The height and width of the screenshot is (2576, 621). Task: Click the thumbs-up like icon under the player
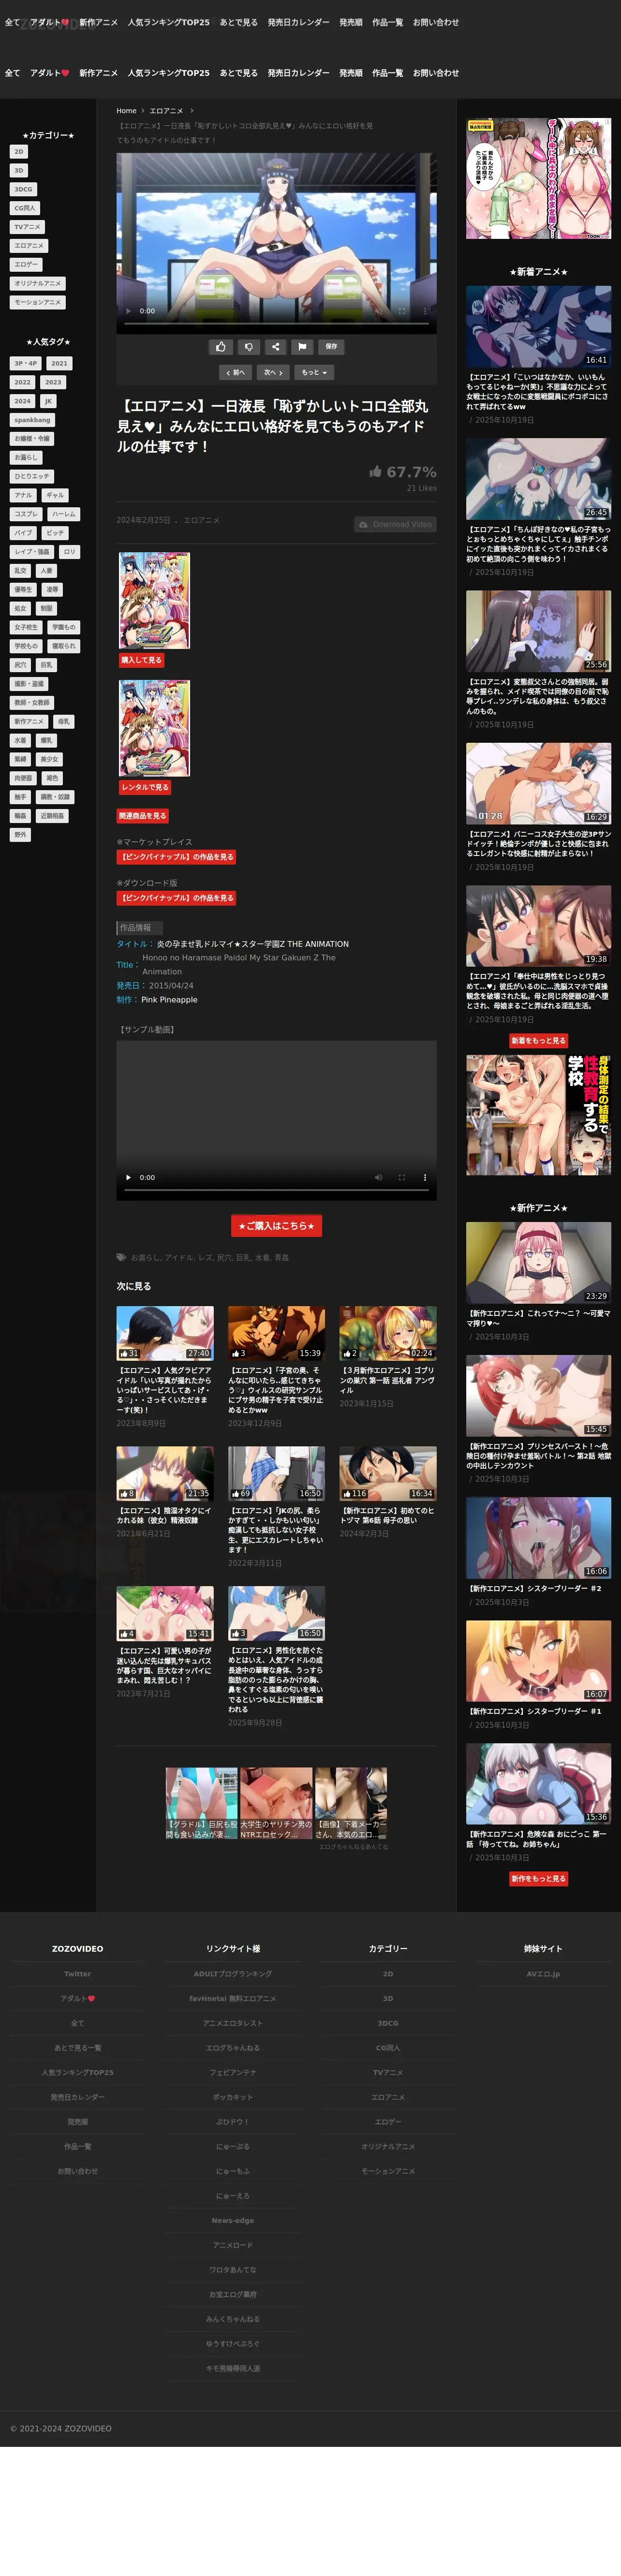click(x=221, y=346)
